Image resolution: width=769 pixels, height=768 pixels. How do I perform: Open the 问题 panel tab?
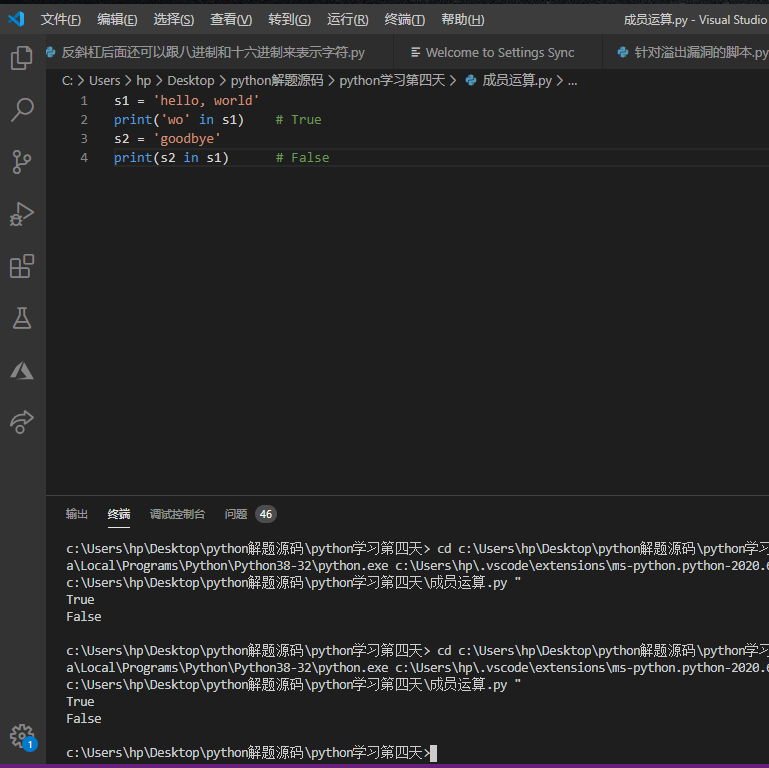(236, 514)
